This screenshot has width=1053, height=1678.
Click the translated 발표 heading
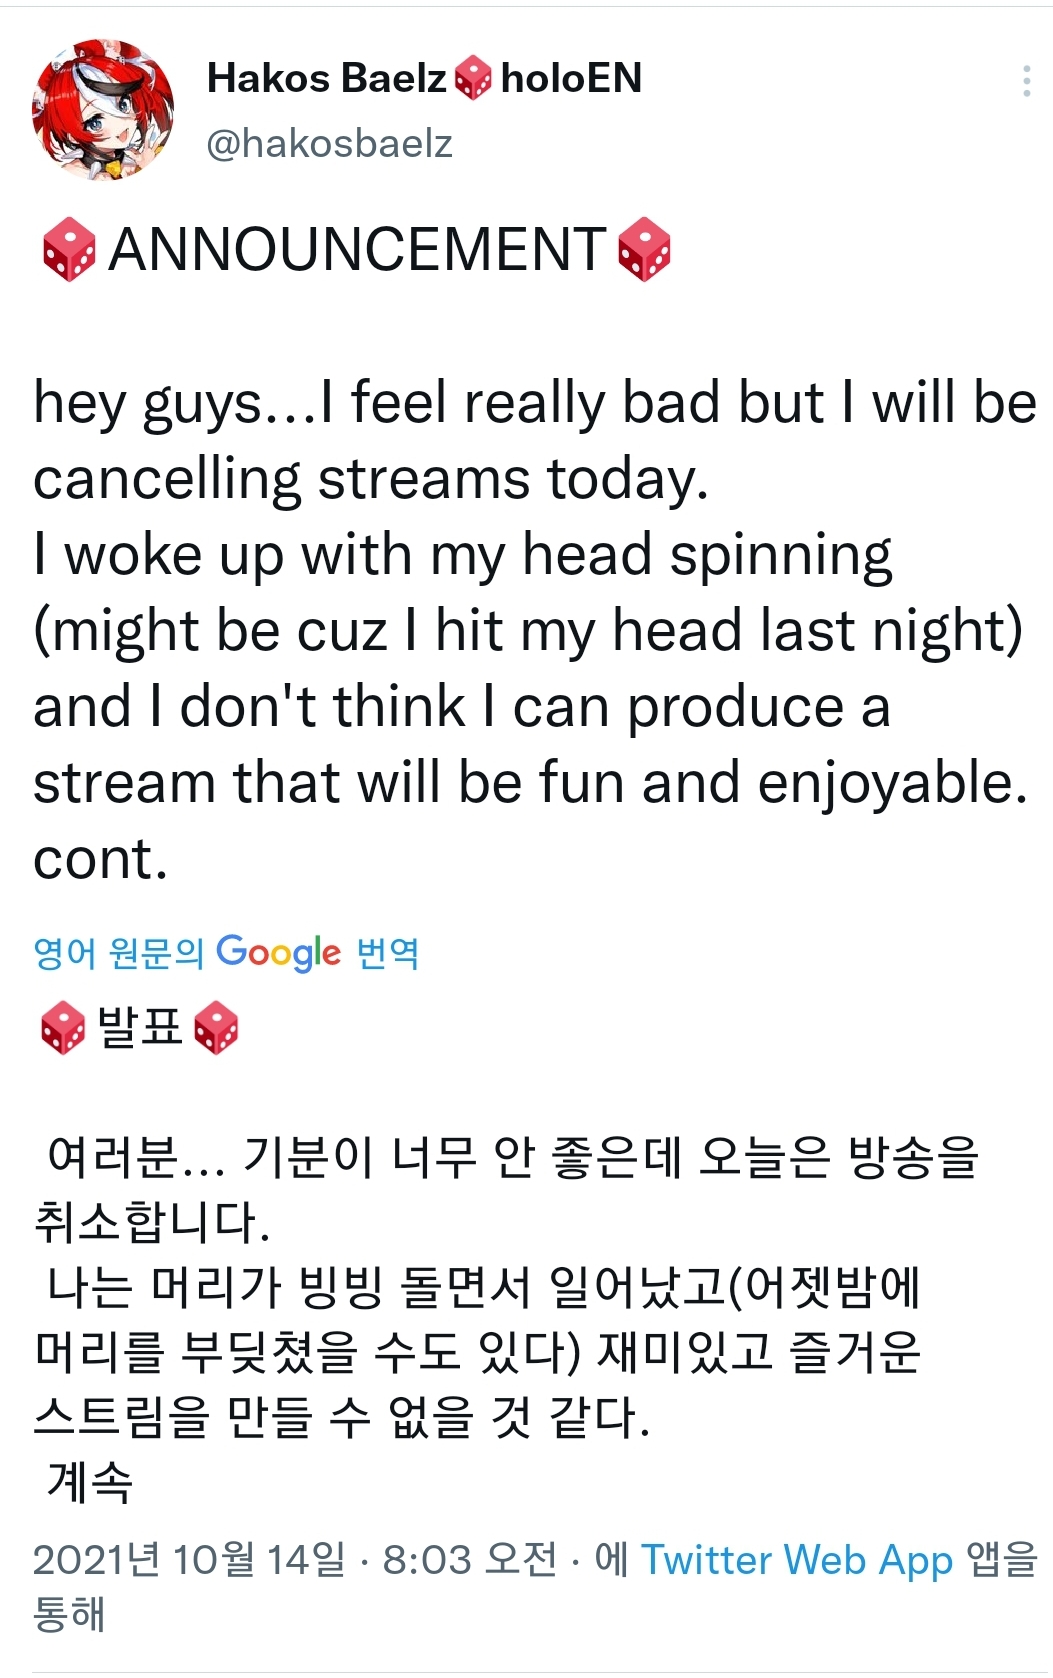140,1028
